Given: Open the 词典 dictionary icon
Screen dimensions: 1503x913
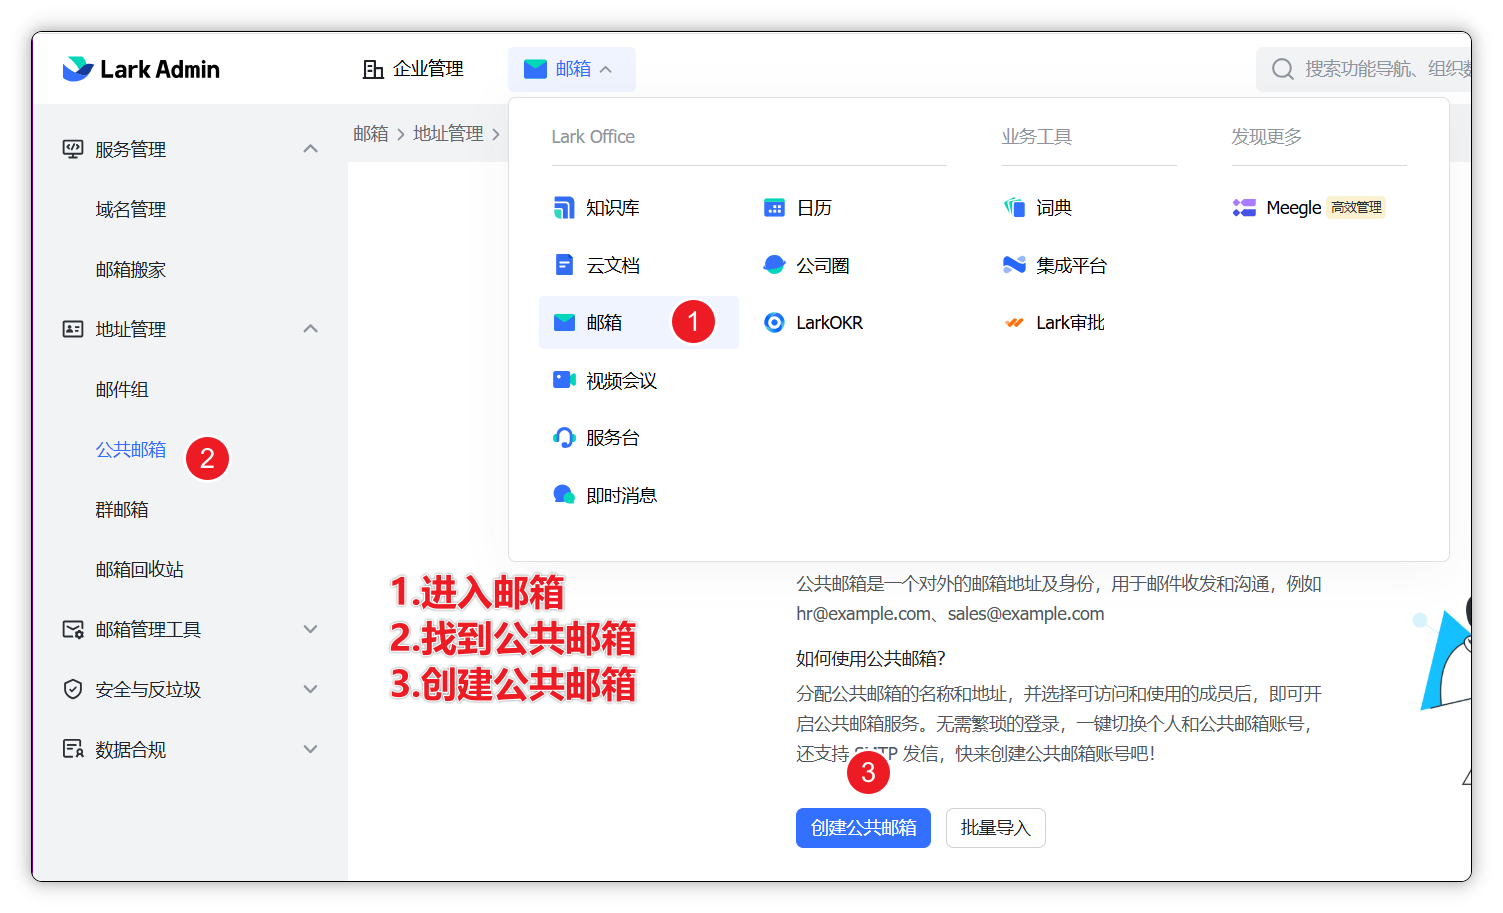Looking at the screenshot, I should tap(1014, 208).
